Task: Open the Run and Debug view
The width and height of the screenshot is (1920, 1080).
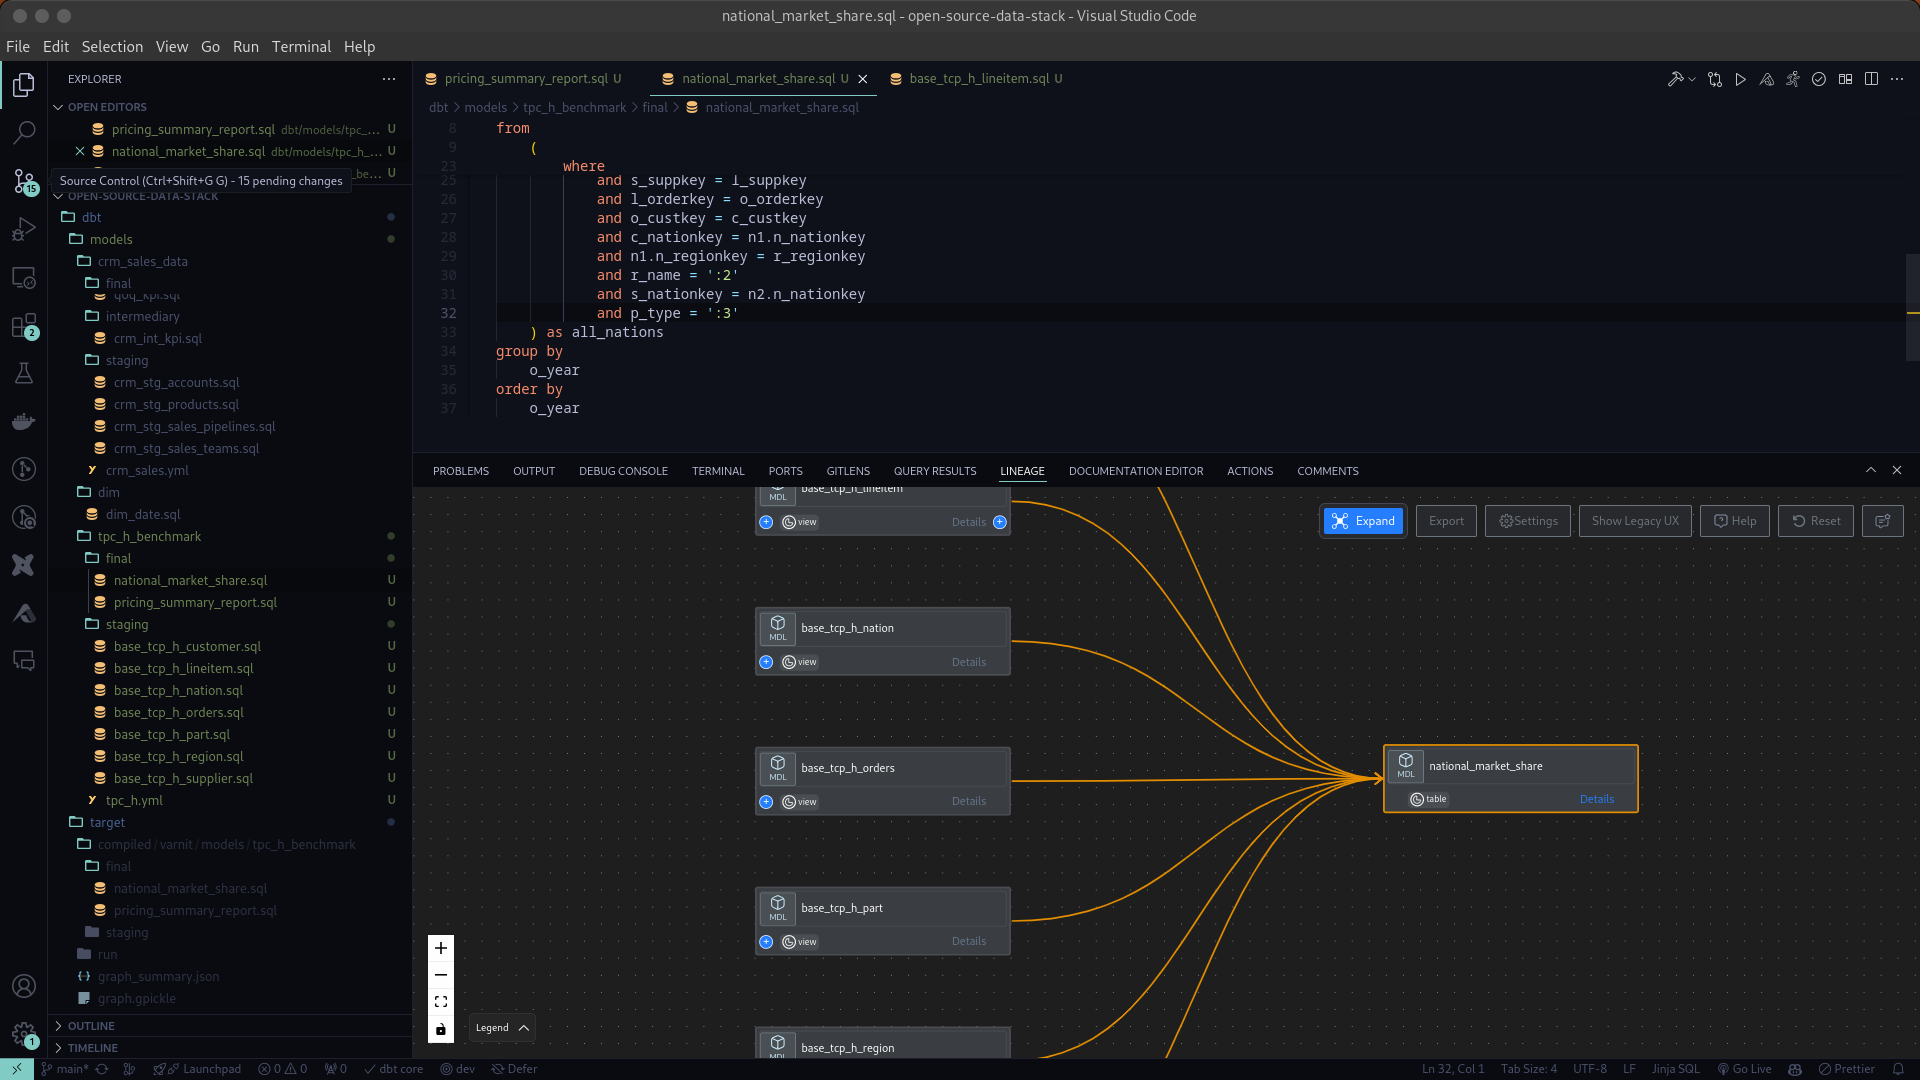Action: (x=24, y=229)
